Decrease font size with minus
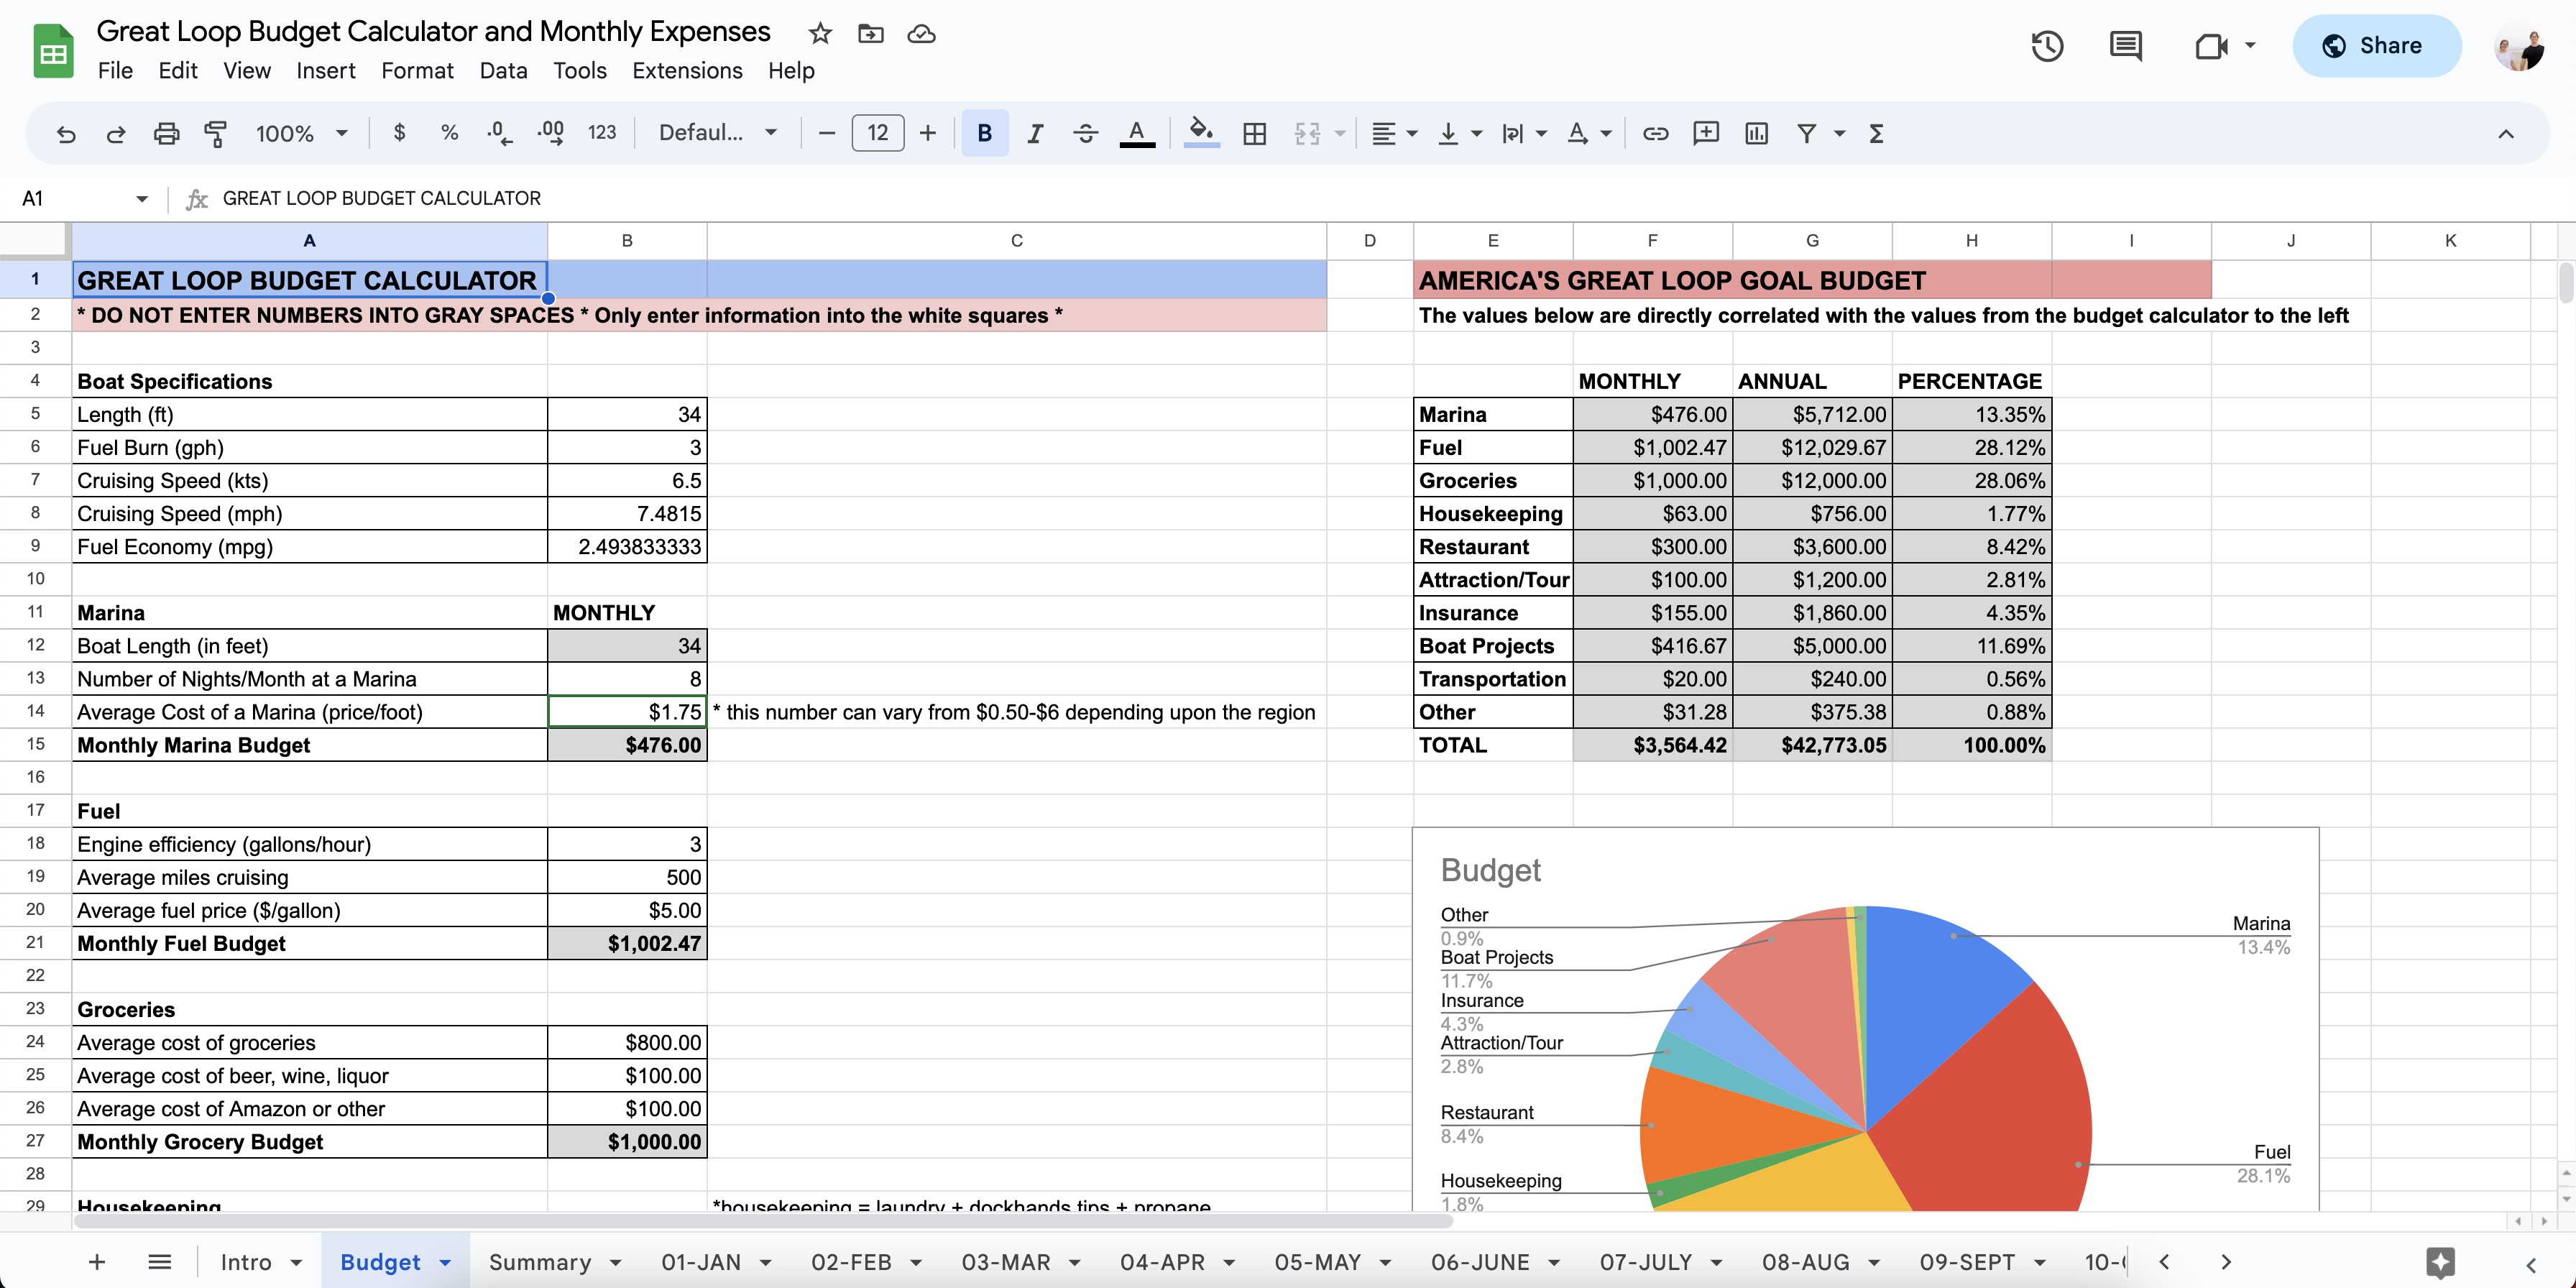This screenshot has height=1288, width=2576. (826, 133)
